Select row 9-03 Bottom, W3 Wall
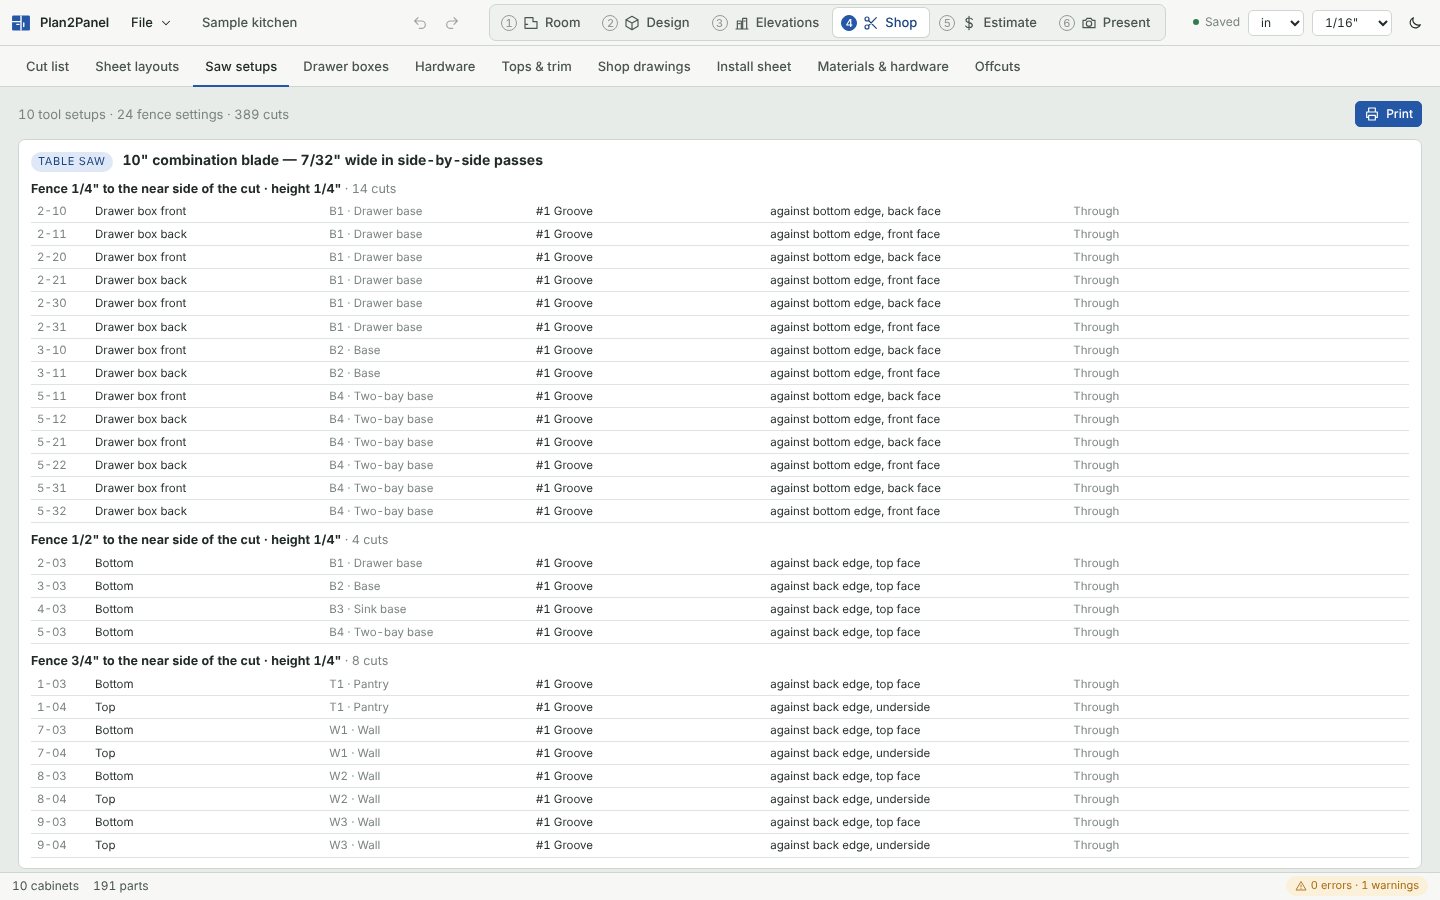This screenshot has height=900, width=1440. [720, 822]
